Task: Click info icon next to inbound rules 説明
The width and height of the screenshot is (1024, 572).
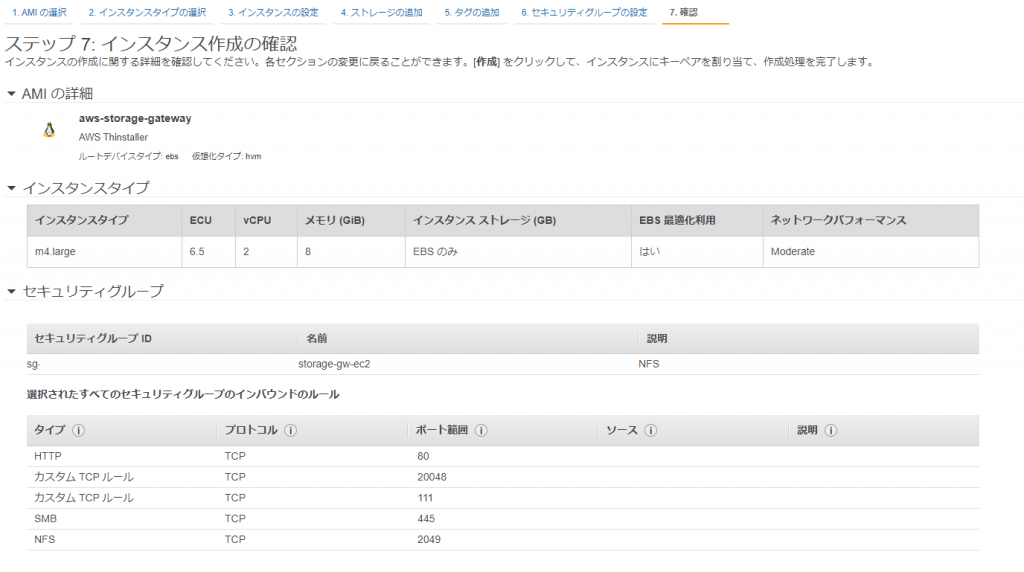Action: 831,430
